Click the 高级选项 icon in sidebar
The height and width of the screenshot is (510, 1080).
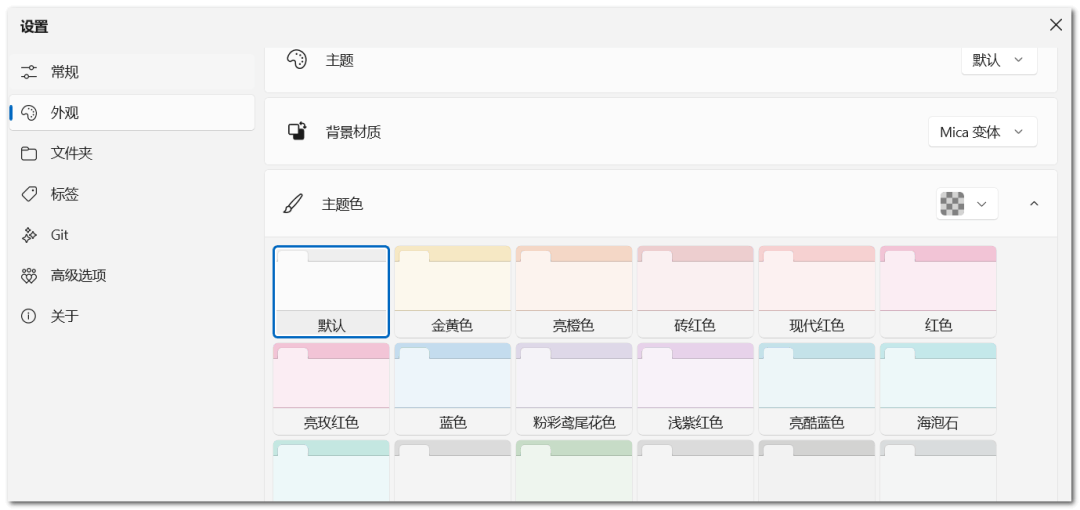[29, 276]
